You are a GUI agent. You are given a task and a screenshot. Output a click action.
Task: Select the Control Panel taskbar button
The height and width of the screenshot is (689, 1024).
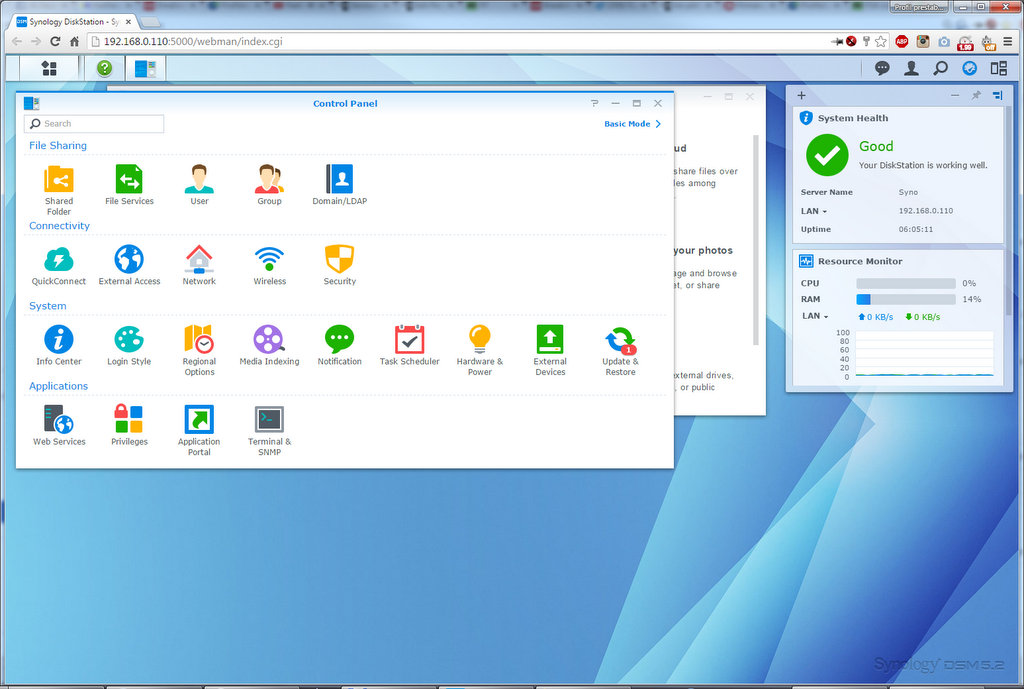click(x=145, y=68)
